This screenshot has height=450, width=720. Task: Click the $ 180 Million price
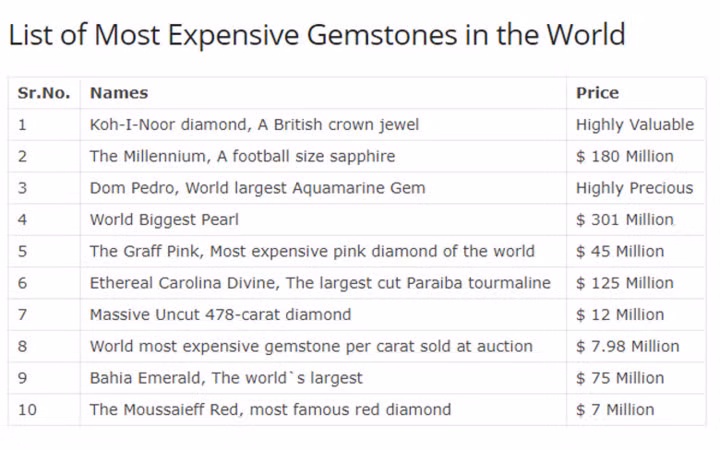625,156
